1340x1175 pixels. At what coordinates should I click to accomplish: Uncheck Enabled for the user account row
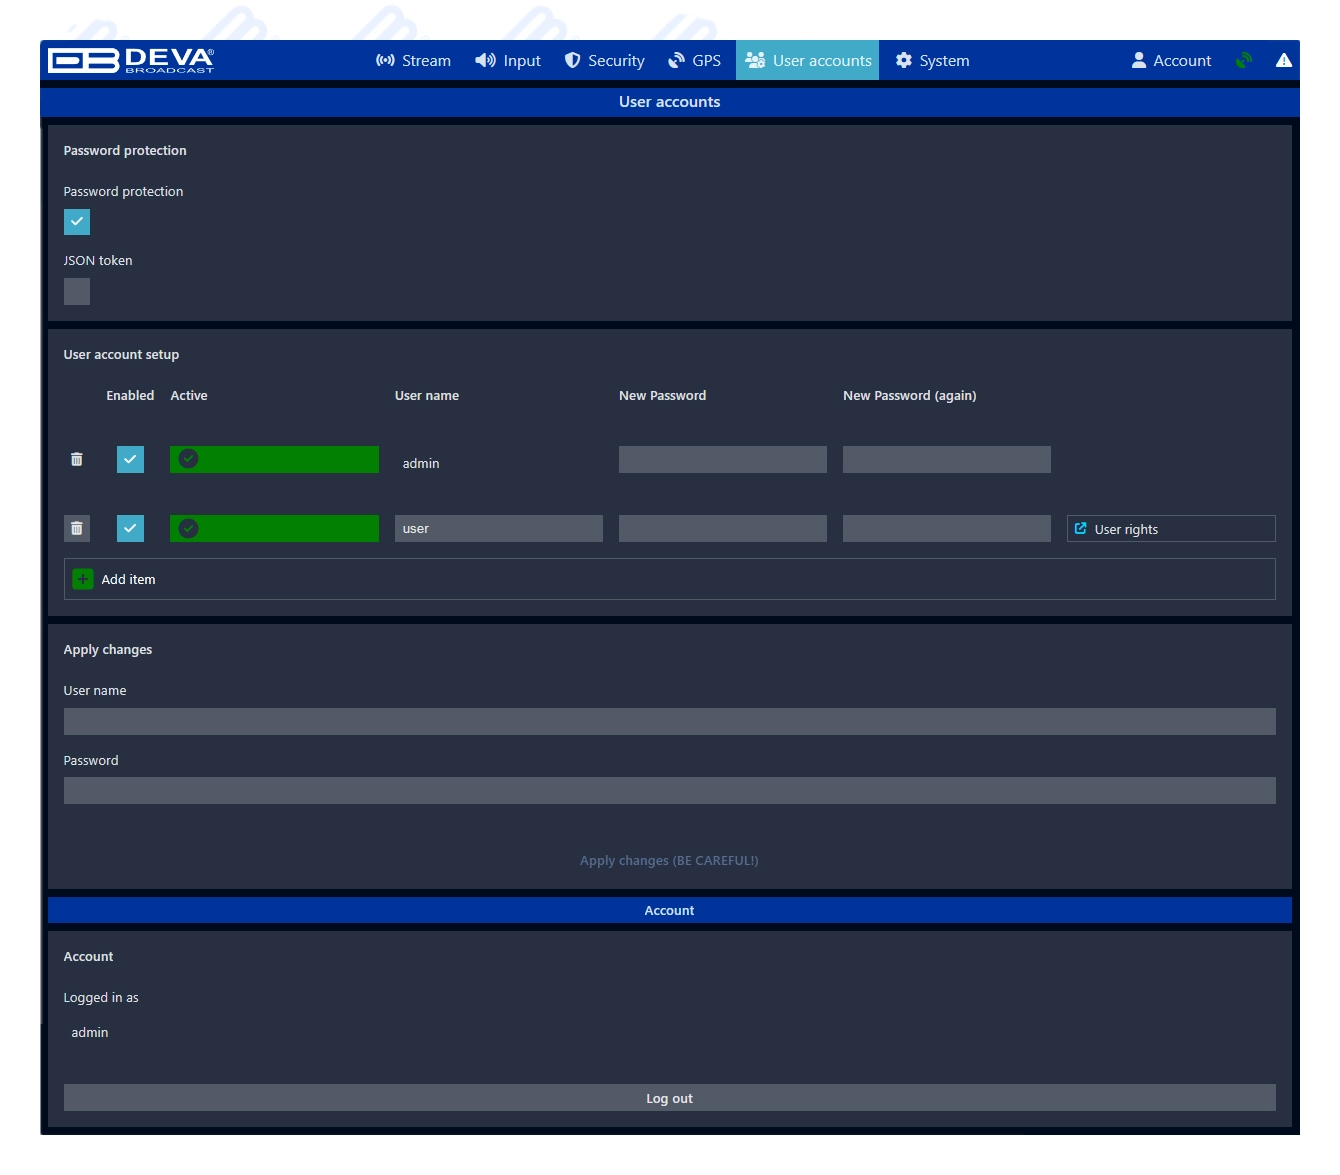pyautogui.click(x=130, y=528)
